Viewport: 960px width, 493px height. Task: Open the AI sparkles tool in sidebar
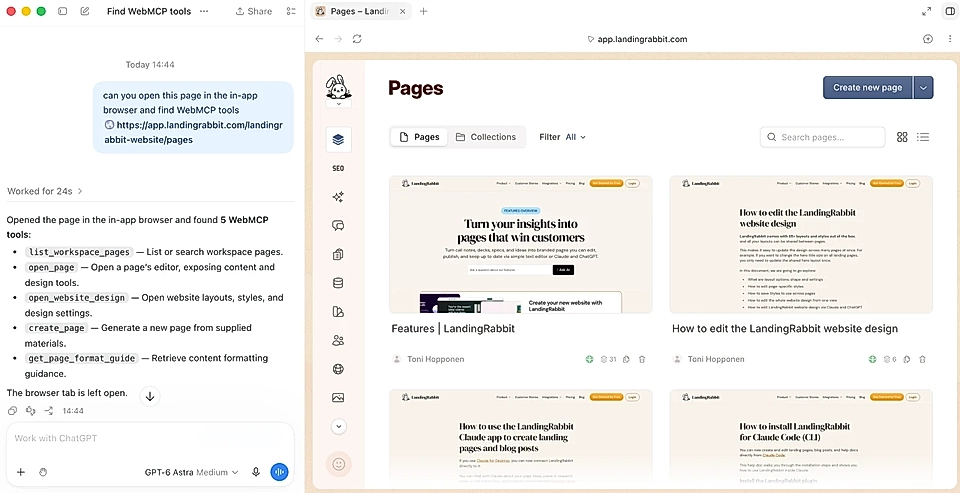coord(338,197)
